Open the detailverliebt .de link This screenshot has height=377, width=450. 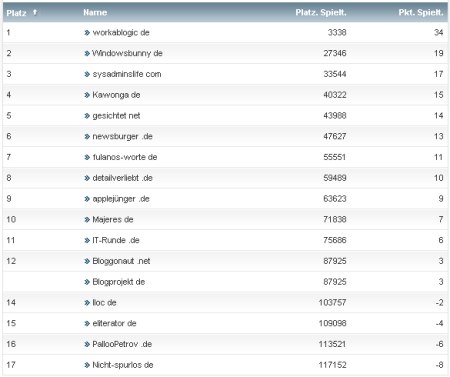122,178
